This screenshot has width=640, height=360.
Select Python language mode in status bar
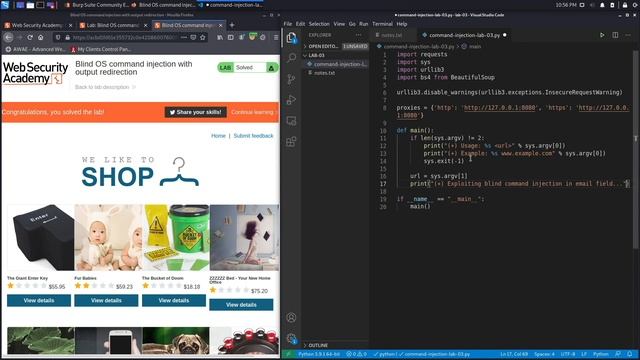600,354
